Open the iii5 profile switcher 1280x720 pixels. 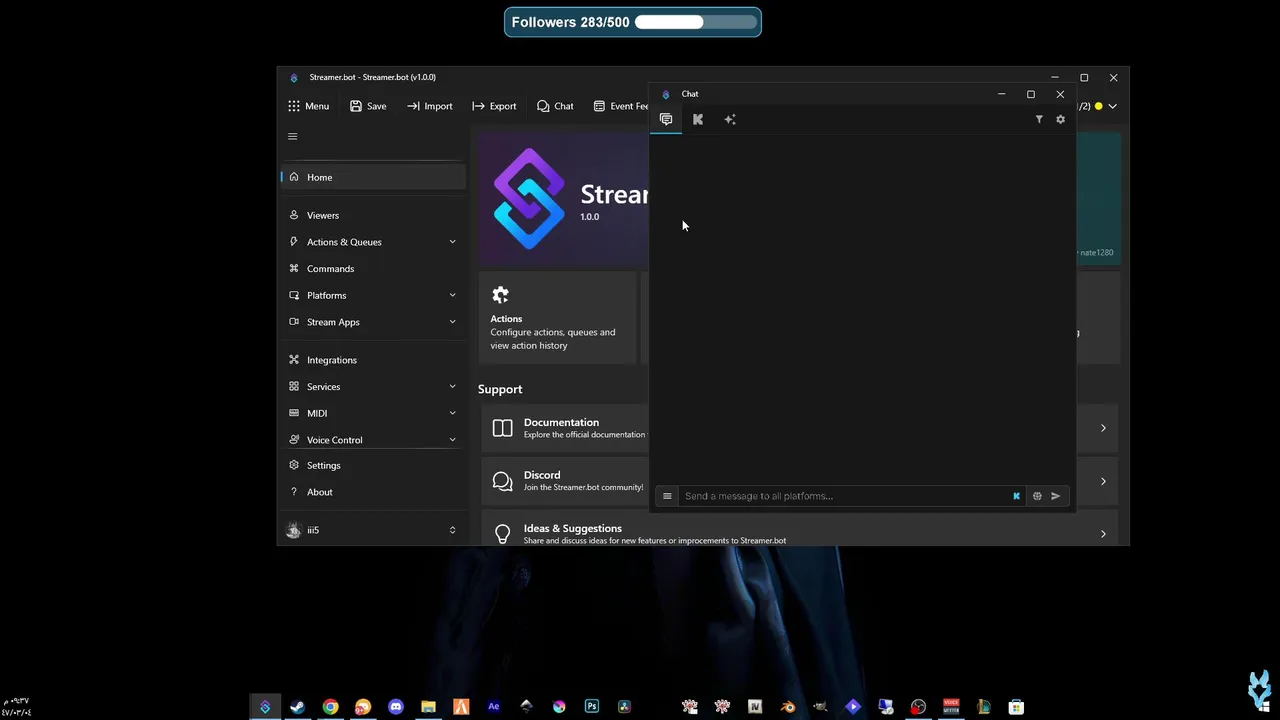(373, 530)
